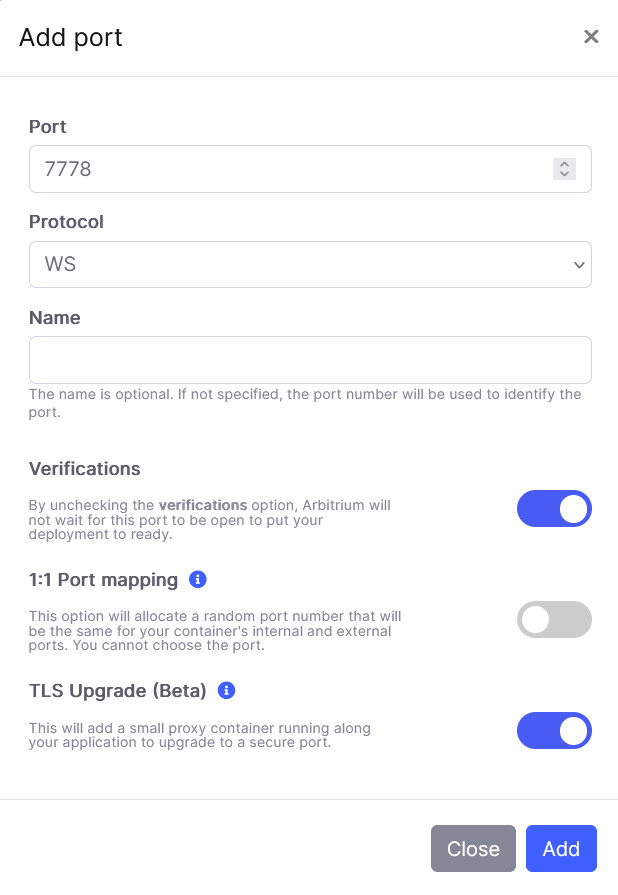Focus the Port field containing 7778
This screenshot has width=618, height=895.
click(290, 169)
